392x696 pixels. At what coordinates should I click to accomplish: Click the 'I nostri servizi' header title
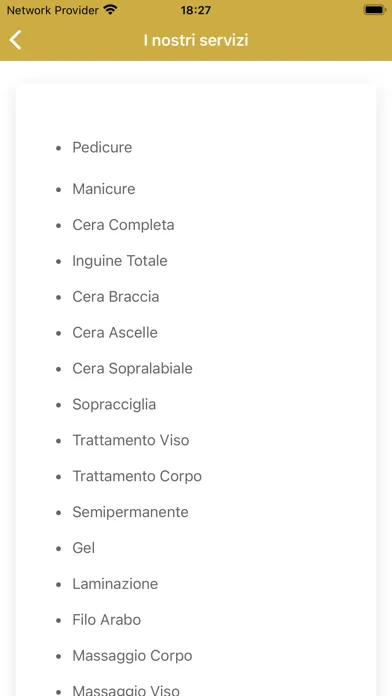tap(196, 40)
